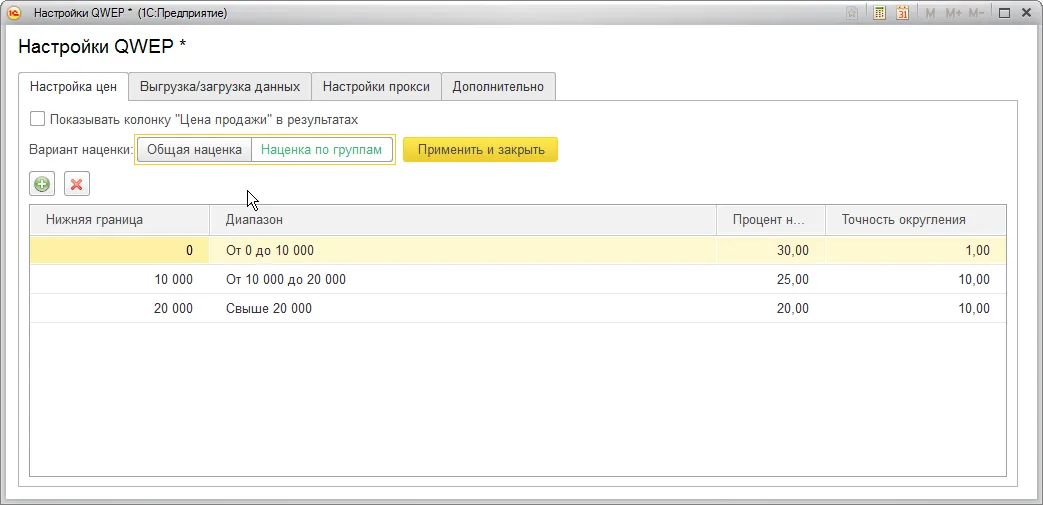The height and width of the screenshot is (505, 1043).
Task: Select the "Наценка по группам" option
Action: (320, 150)
